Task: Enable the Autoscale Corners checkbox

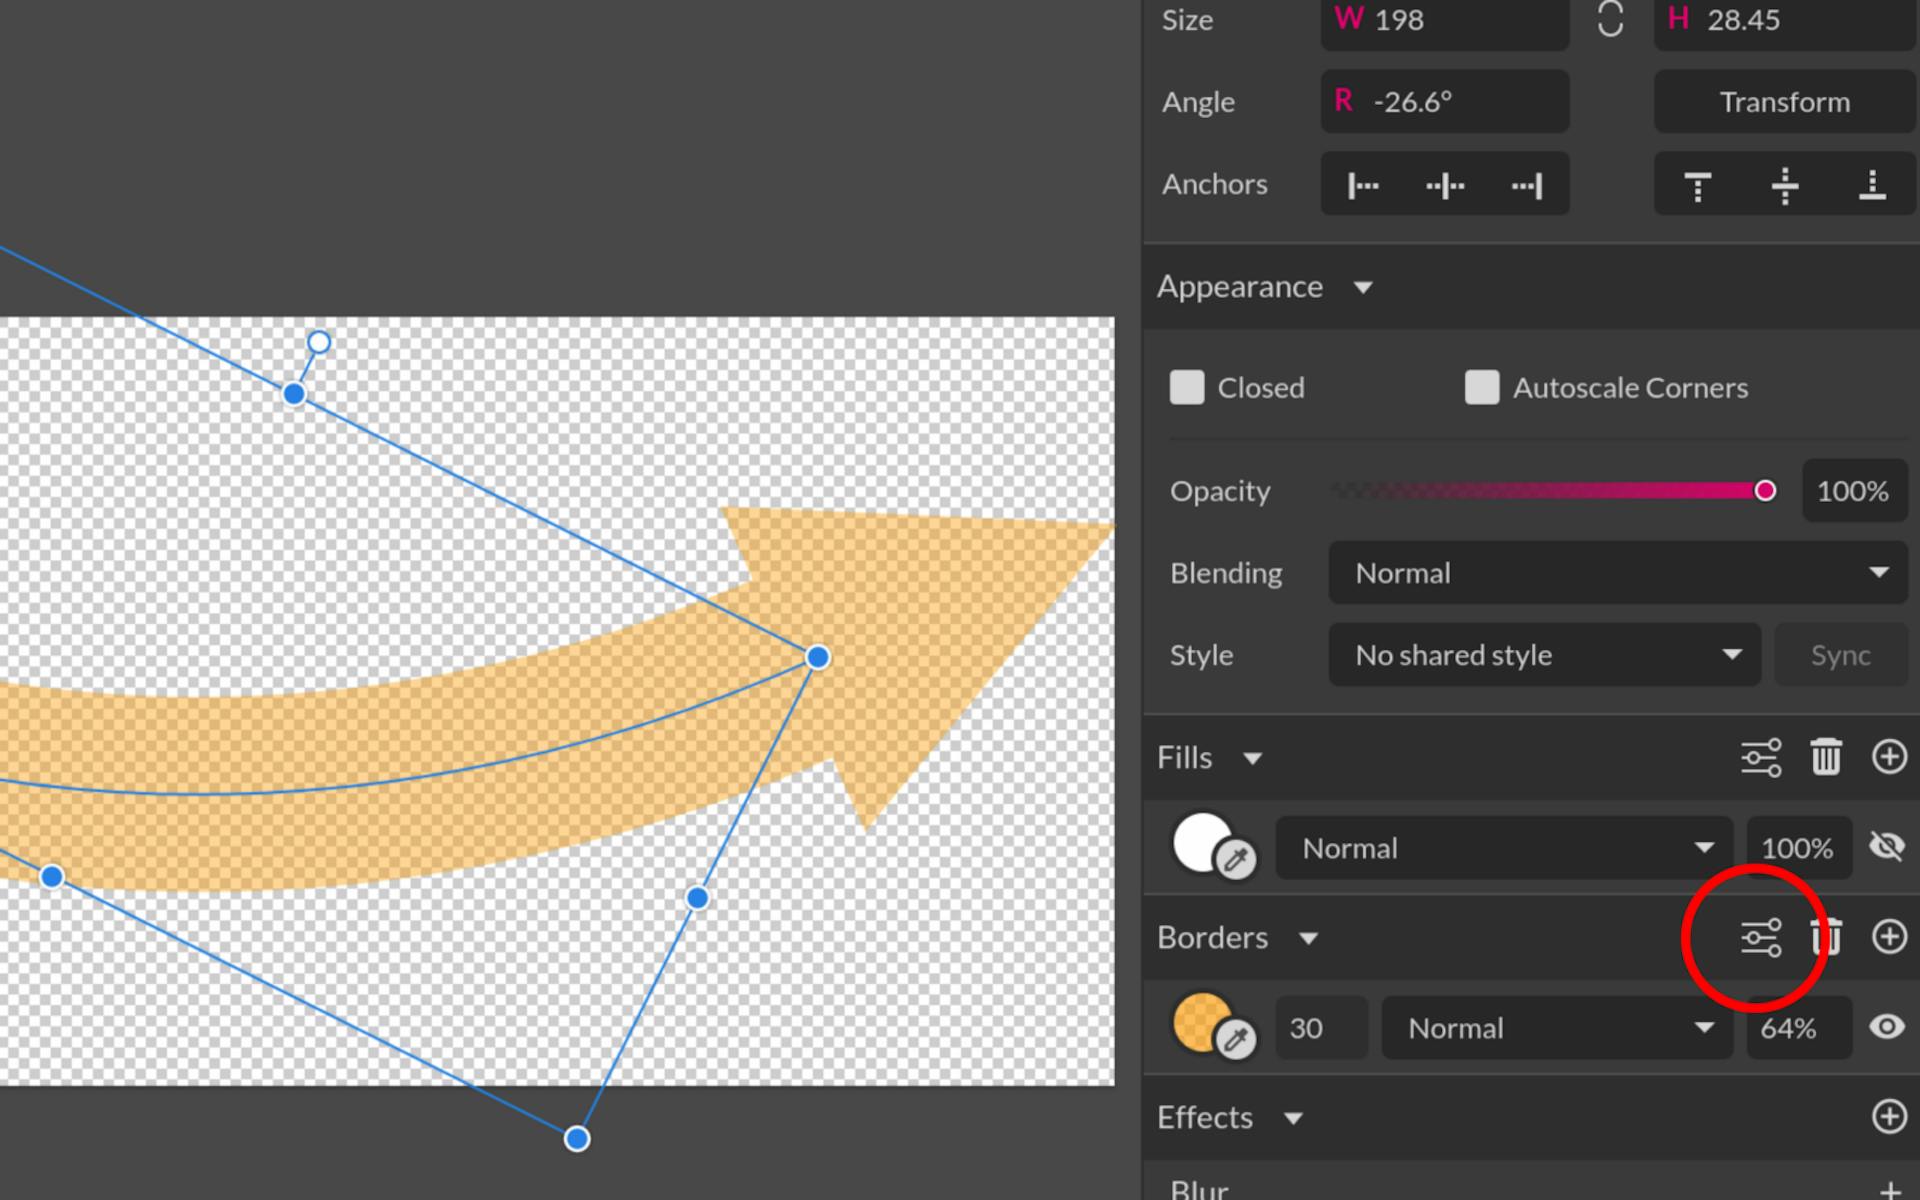Action: tap(1482, 388)
